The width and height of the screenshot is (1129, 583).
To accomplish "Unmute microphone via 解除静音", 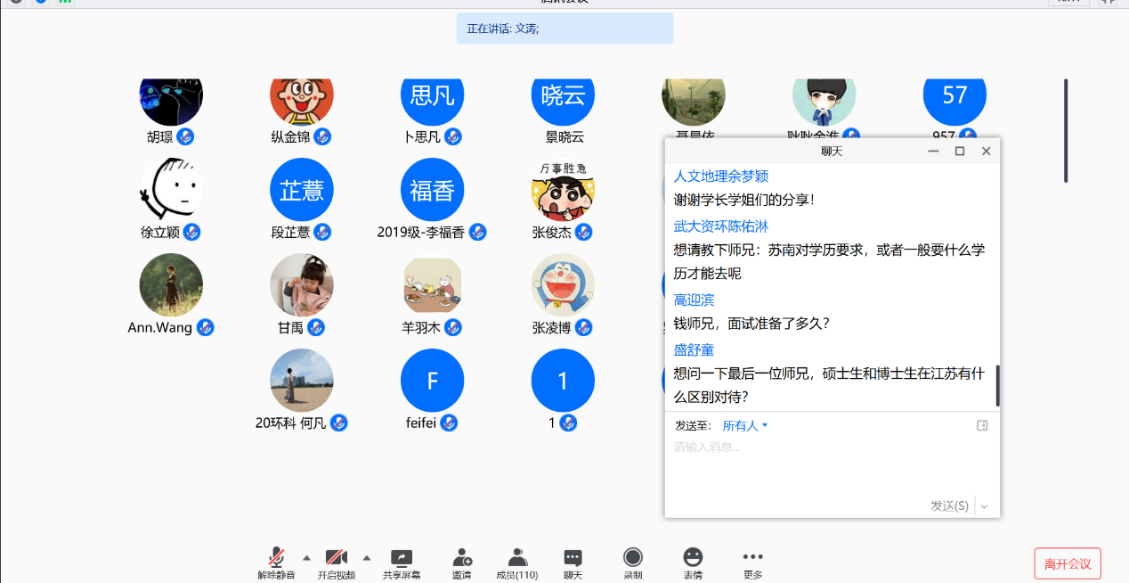I will pyautogui.click(x=276, y=558).
